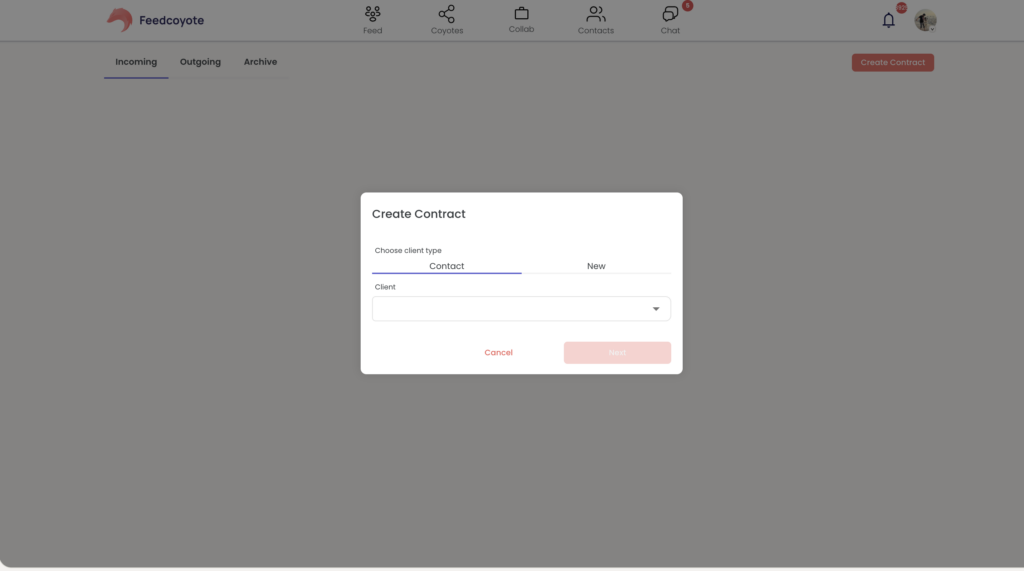Open the Feed icon in navigation
Screen dimensions: 1024x571
(x=373, y=14)
